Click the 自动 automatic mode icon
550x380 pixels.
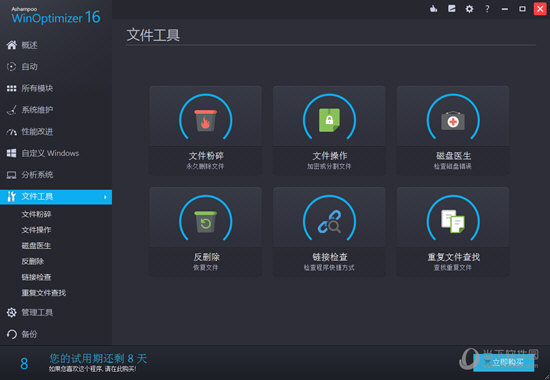tap(12, 67)
